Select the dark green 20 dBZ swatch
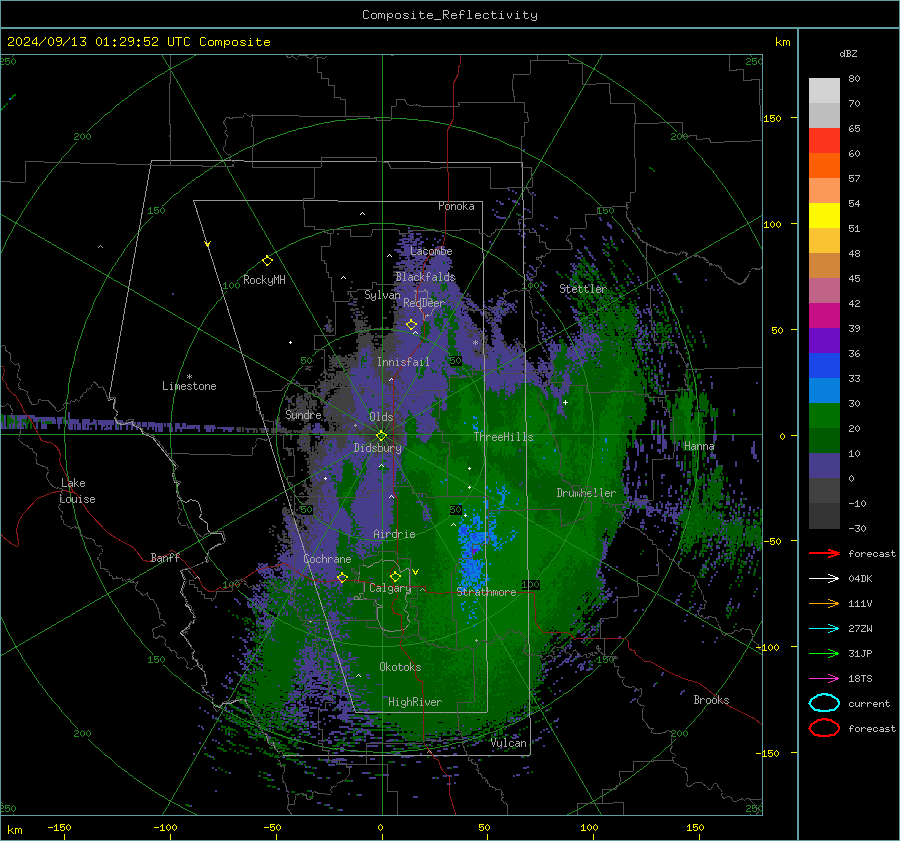The height and width of the screenshot is (841, 900). [824, 440]
